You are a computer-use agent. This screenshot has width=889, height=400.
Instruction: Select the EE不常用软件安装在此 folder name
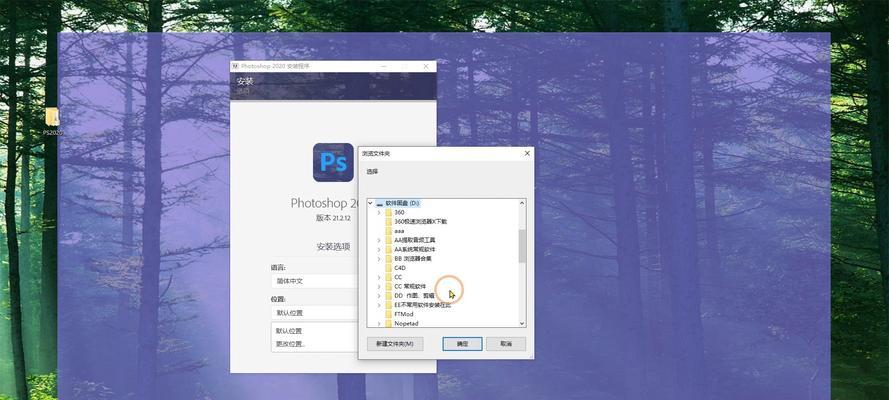[x=422, y=305]
